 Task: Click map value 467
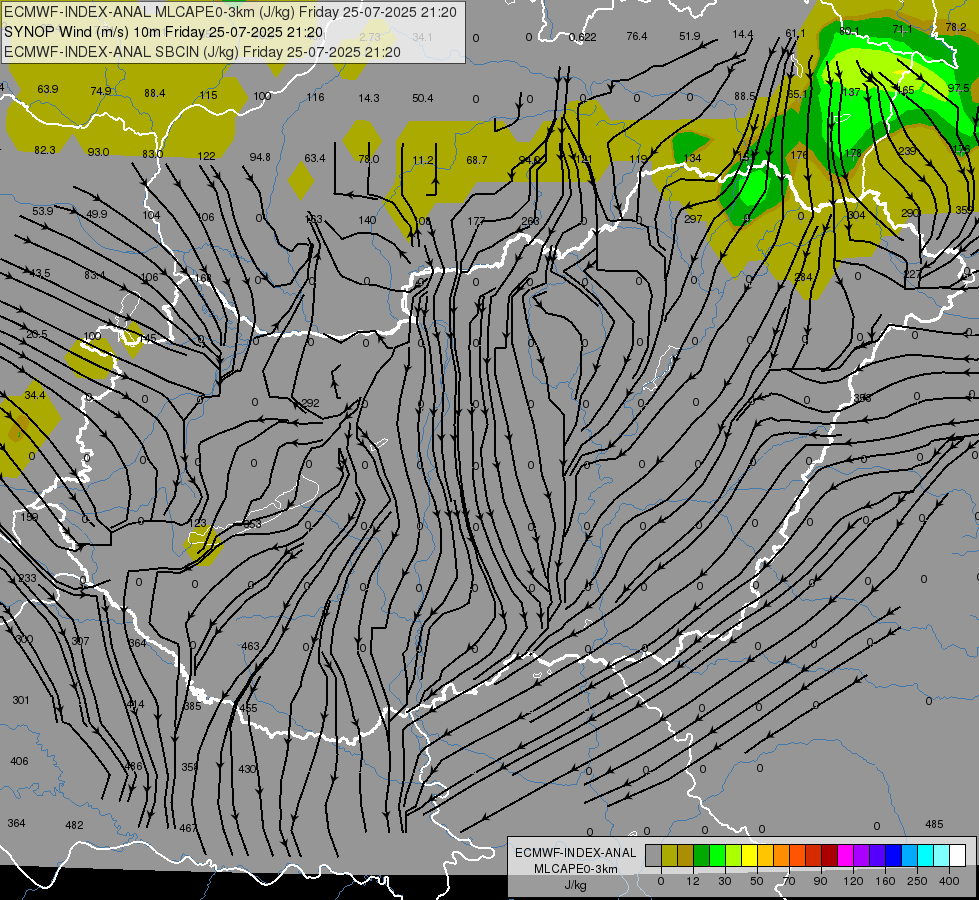(x=187, y=828)
